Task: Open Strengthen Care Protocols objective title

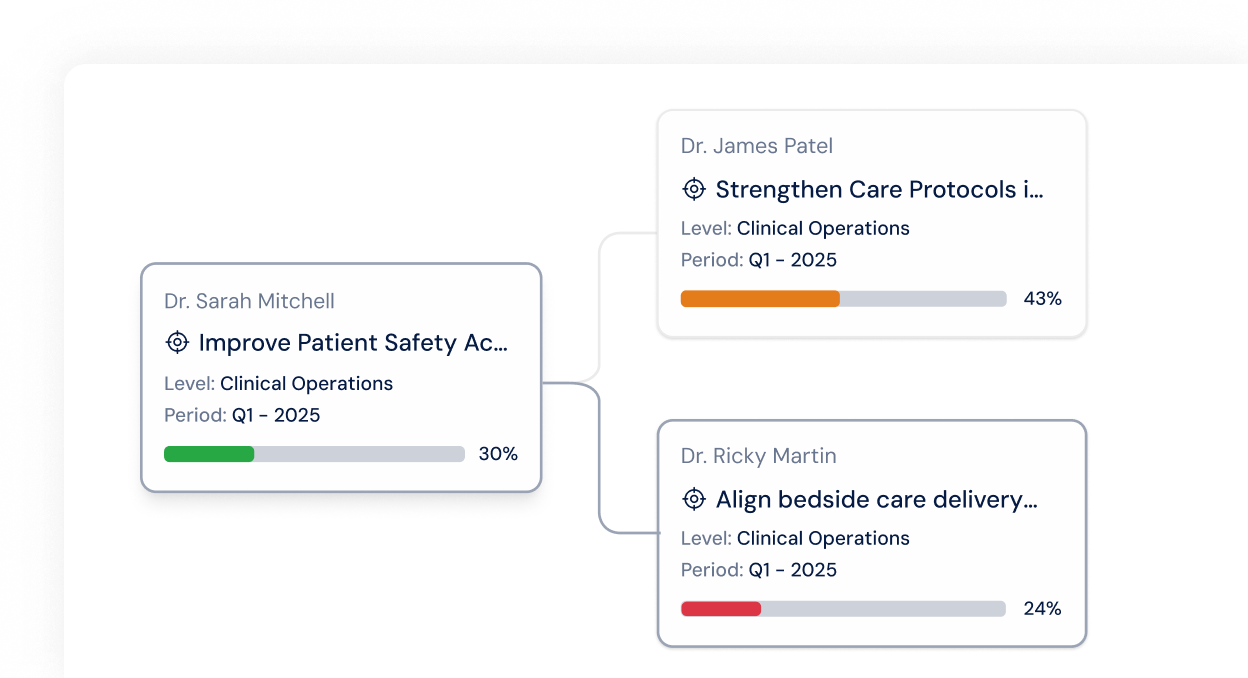Action: click(x=879, y=189)
